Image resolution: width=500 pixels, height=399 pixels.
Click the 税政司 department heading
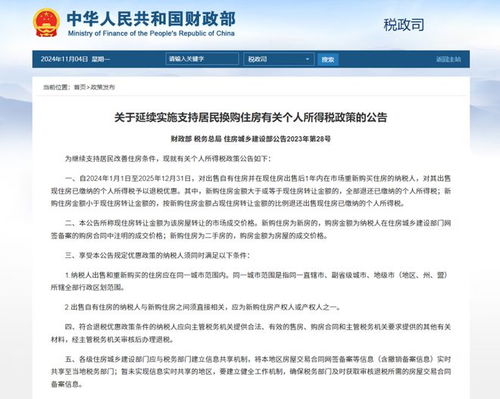(404, 25)
